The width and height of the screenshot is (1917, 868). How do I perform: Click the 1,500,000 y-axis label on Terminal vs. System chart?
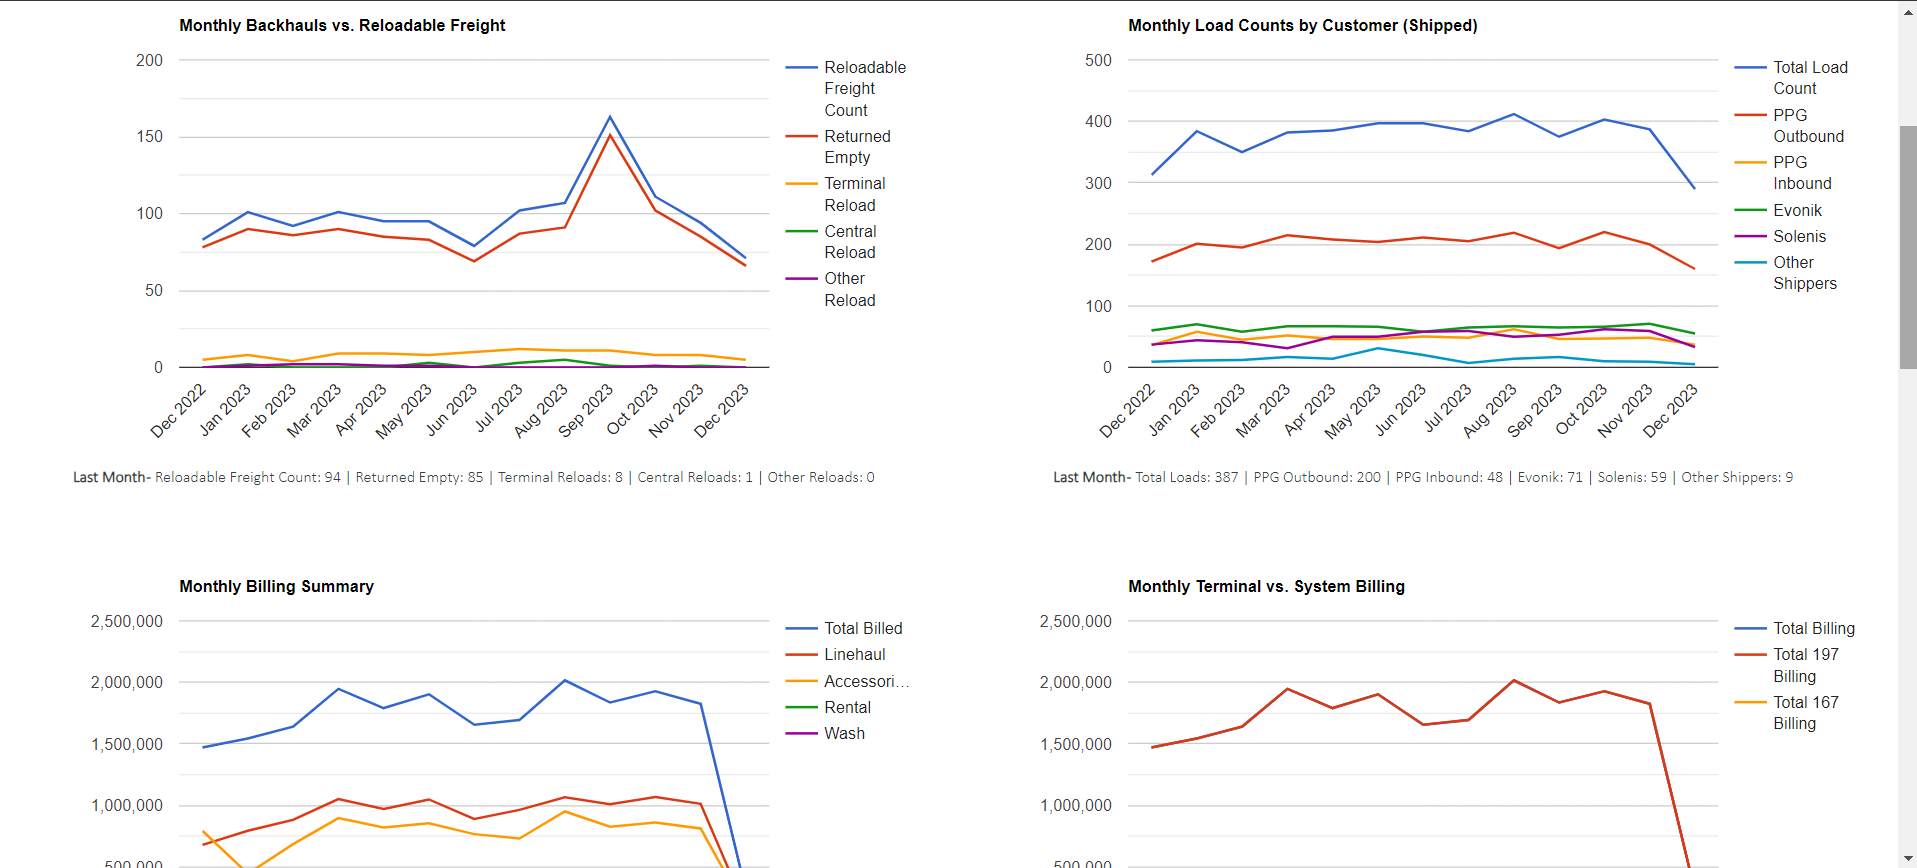[1075, 744]
